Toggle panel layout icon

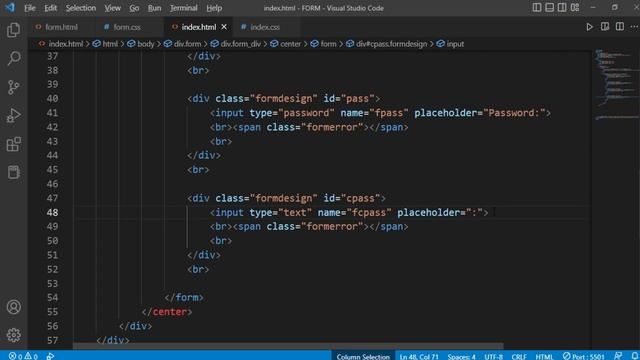click(x=549, y=7)
